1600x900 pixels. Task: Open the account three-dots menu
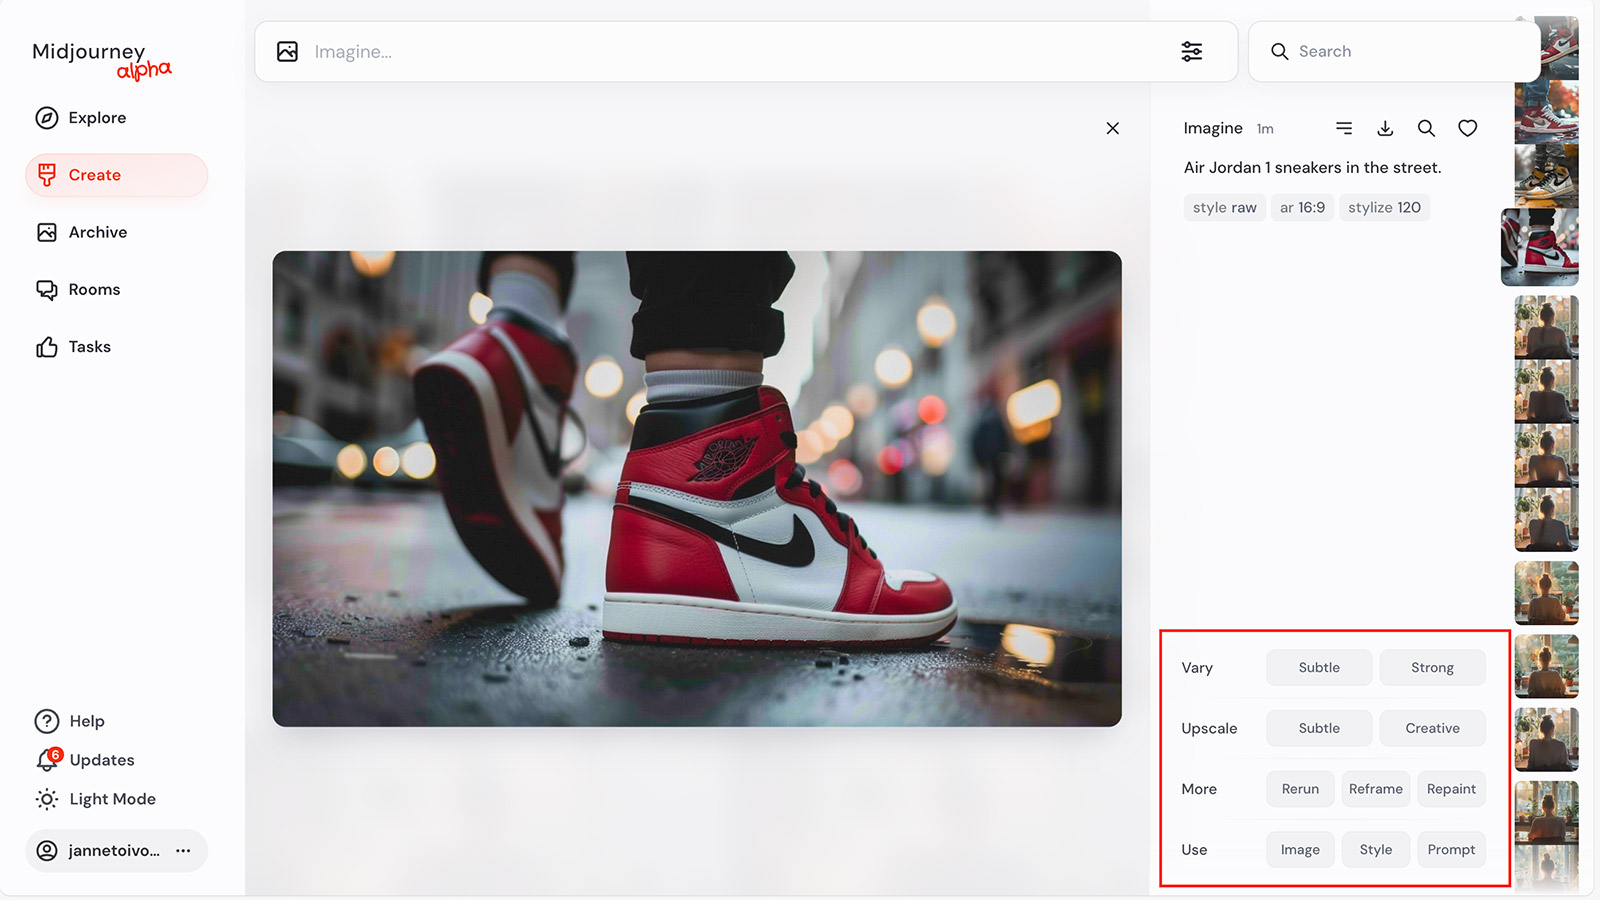click(x=183, y=851)
